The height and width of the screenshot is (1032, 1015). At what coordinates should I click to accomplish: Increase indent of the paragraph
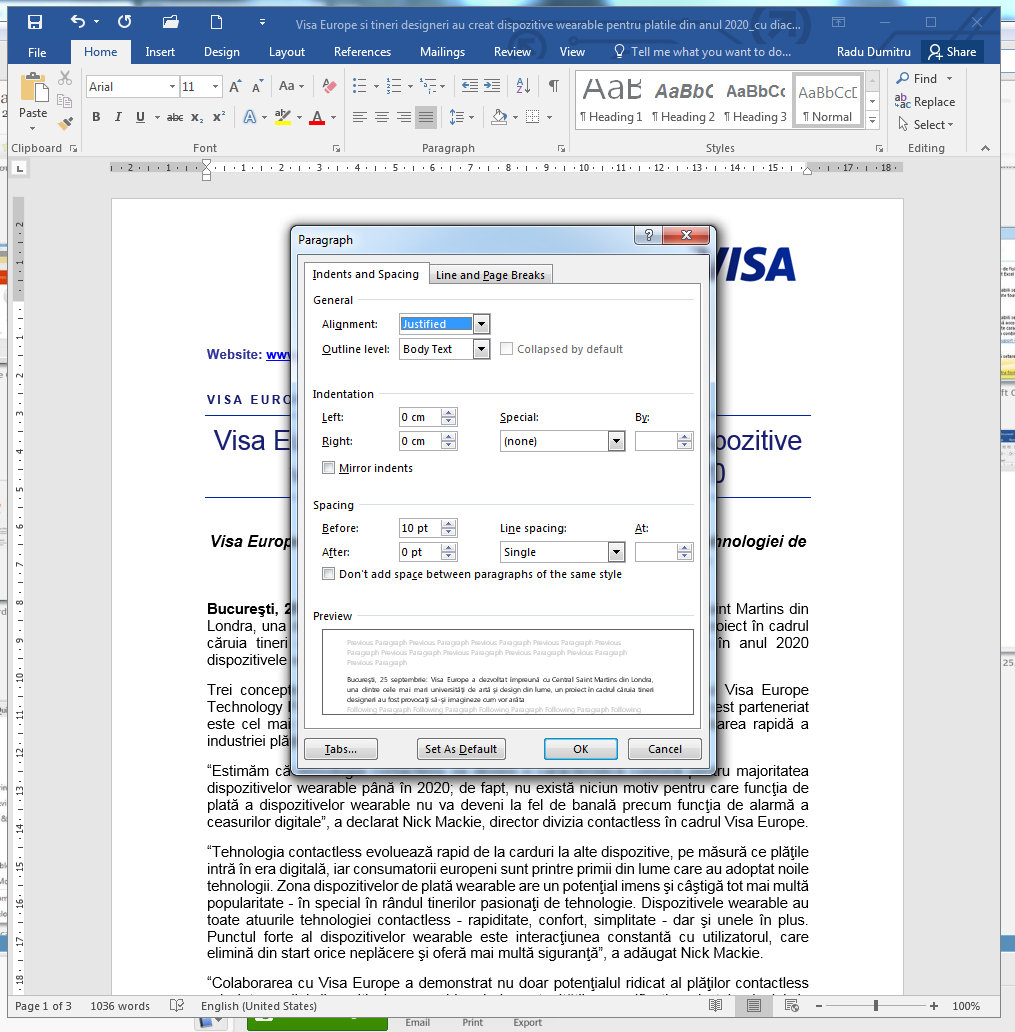[x=492, y=86]
